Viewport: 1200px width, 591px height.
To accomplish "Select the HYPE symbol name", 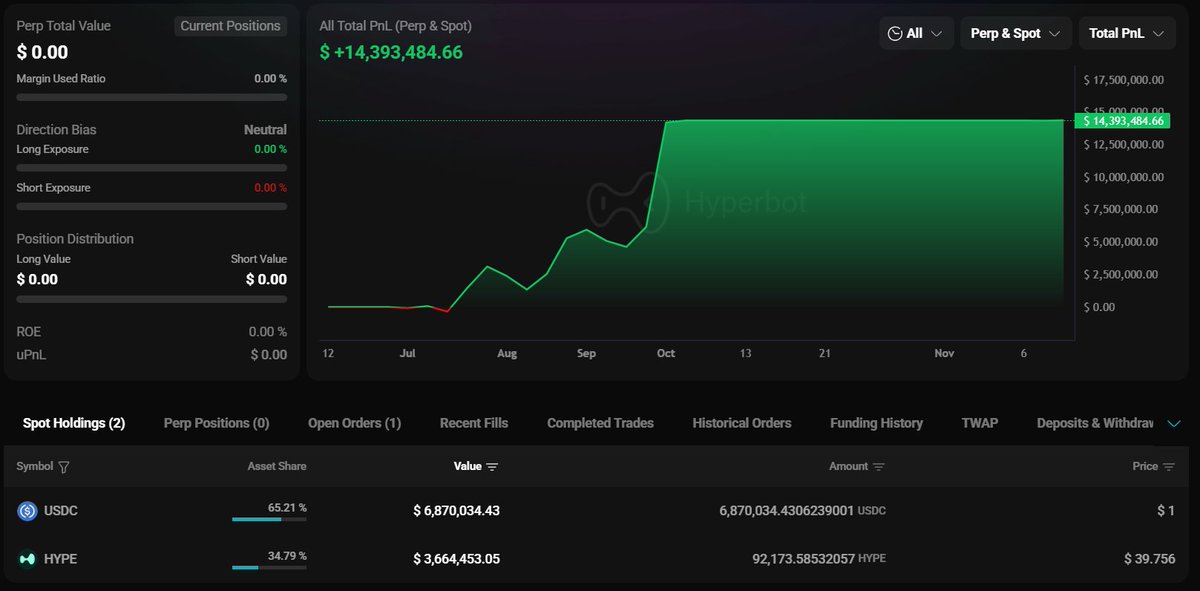I will click(60, 559).
